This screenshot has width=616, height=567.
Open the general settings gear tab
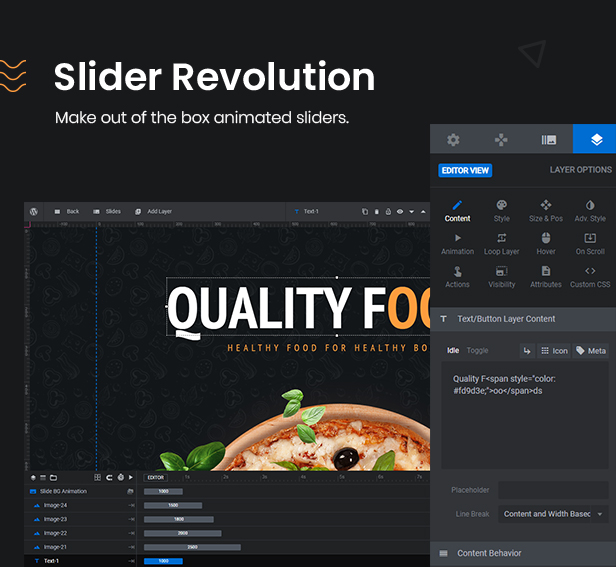click(453, 139)
